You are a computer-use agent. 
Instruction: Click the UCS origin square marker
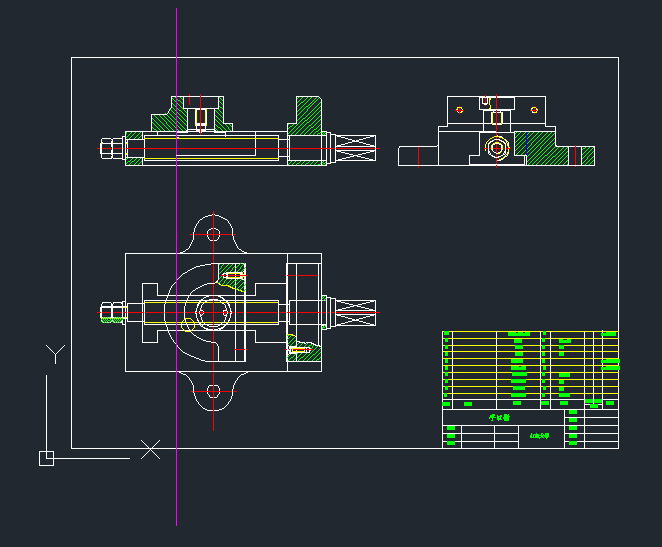coord(46,458)
